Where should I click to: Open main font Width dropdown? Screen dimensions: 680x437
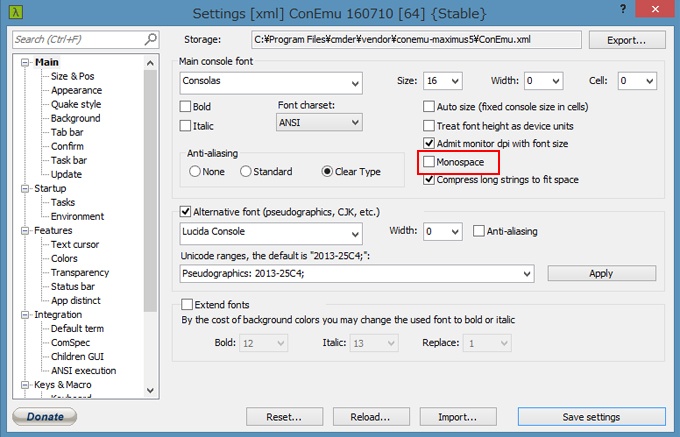544,81
